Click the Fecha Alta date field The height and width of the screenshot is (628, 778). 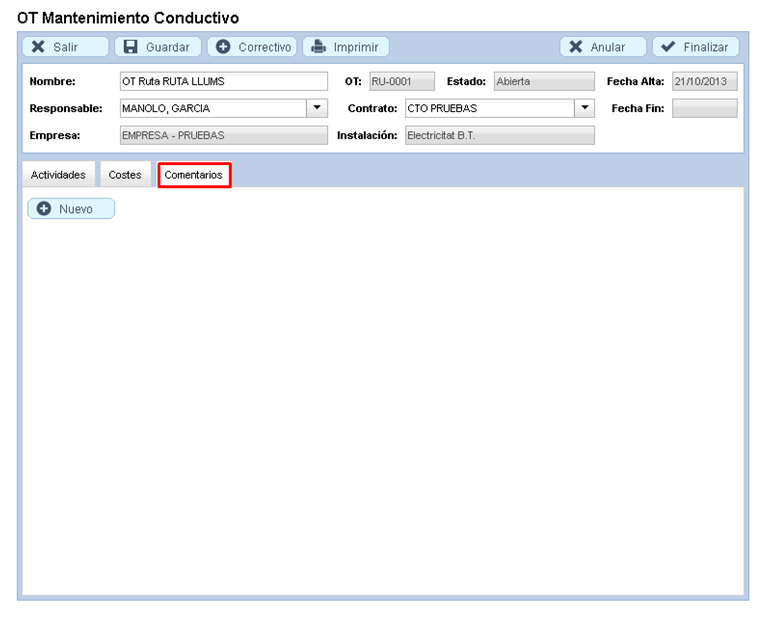[x=704, y=82]
